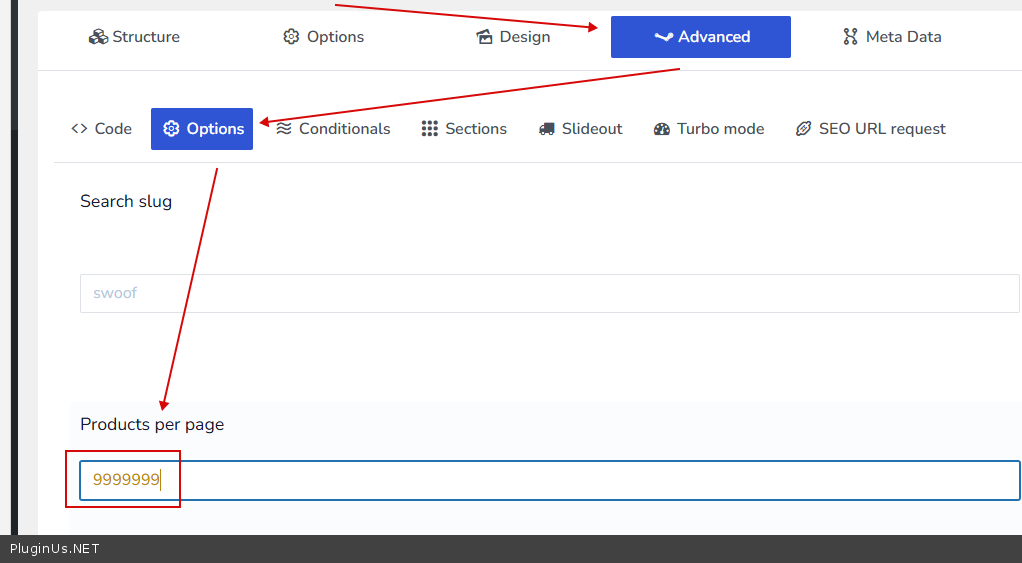This screenshot has width=1022, height=563.
Task: Click the Products per page label
Action: click(x=152, y=424)
